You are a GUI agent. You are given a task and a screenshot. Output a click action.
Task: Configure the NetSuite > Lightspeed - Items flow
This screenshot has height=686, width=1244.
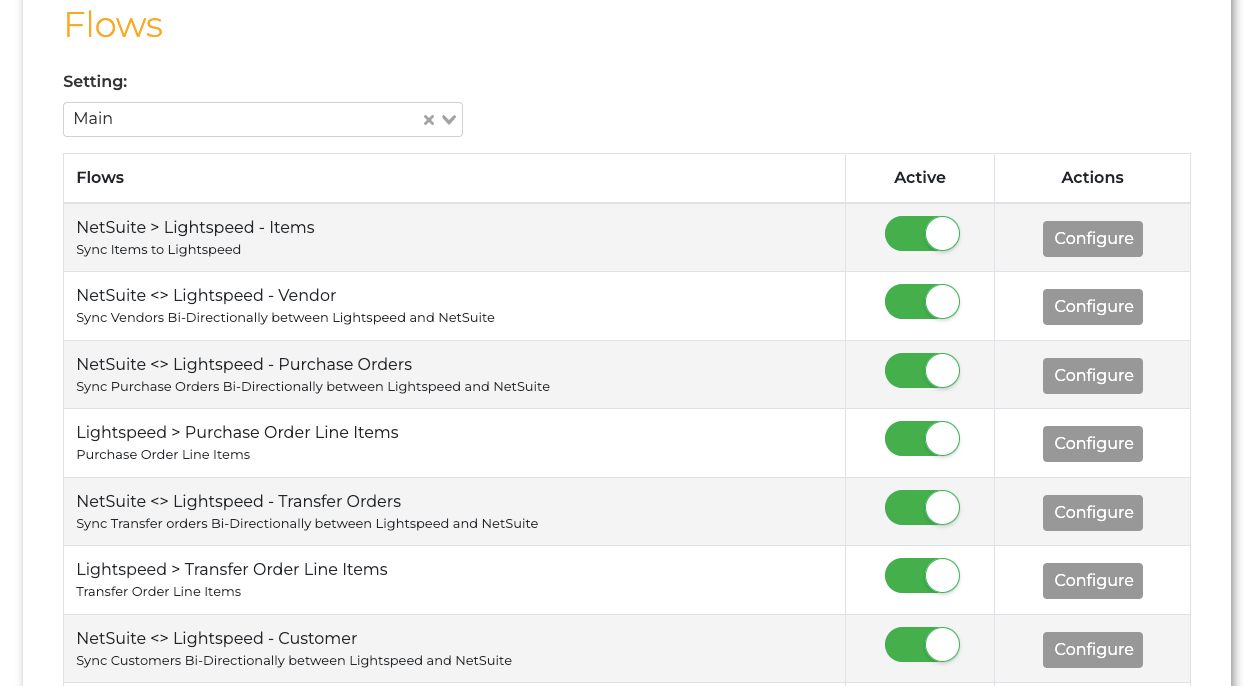click(x=1092, y=239)
